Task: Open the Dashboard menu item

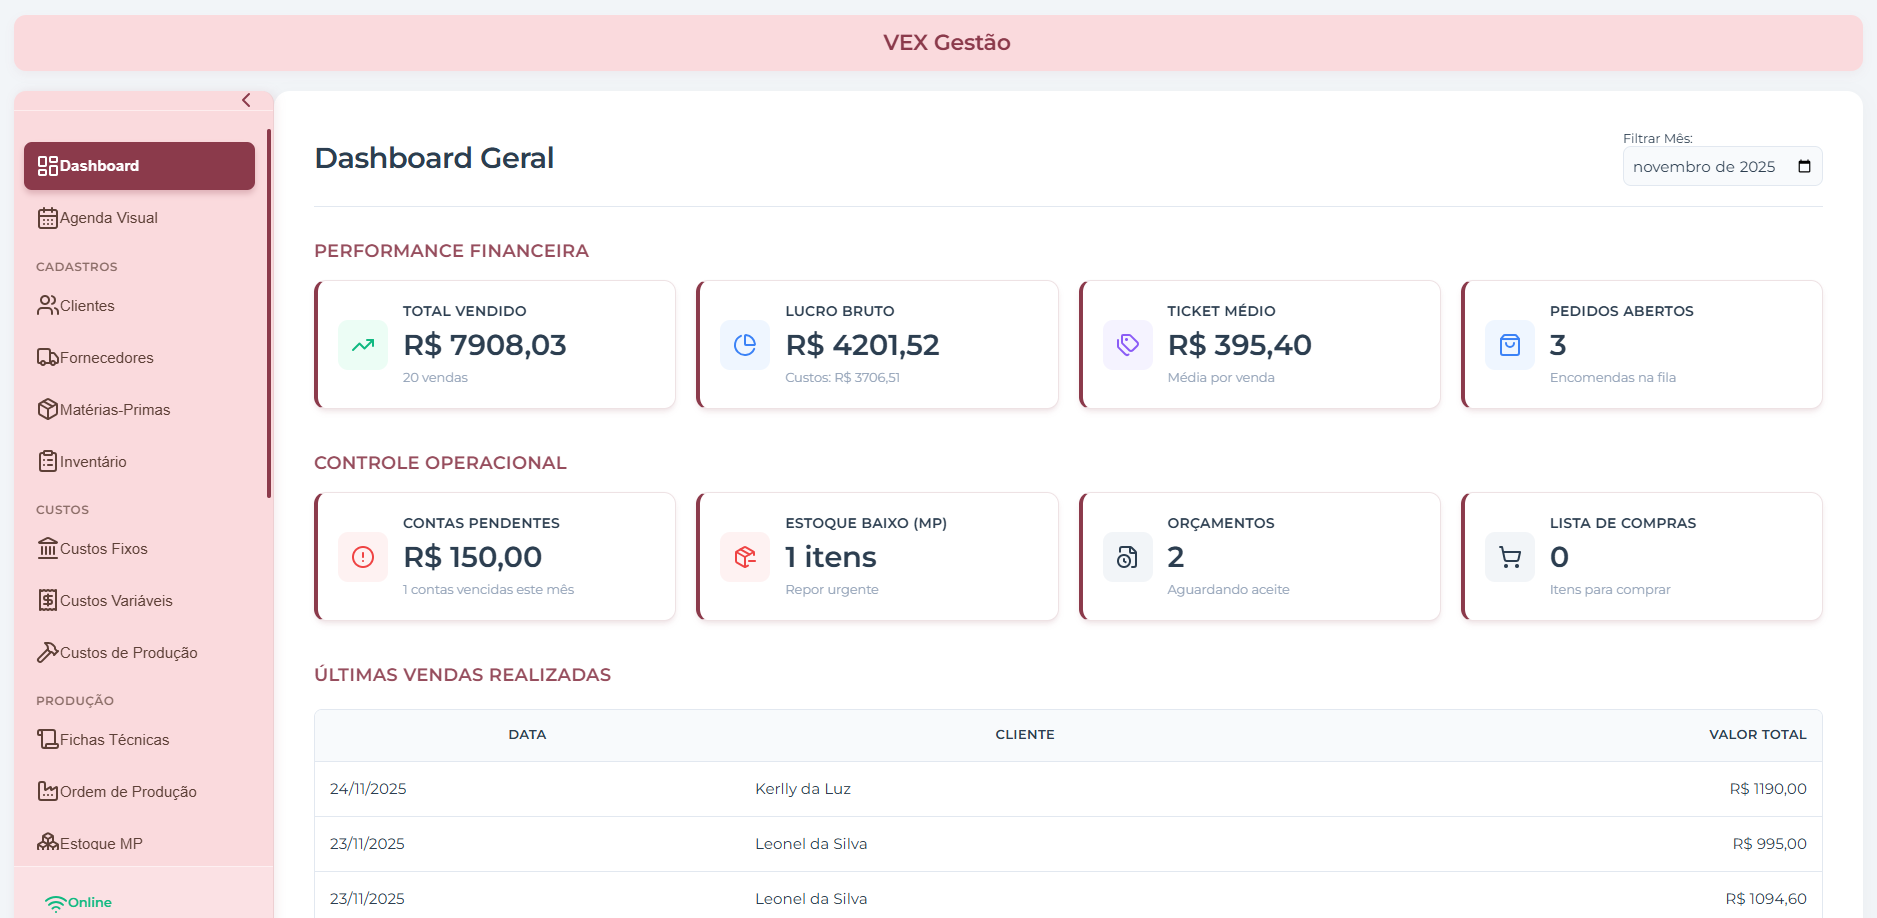Action: click(x=139, y=166)
